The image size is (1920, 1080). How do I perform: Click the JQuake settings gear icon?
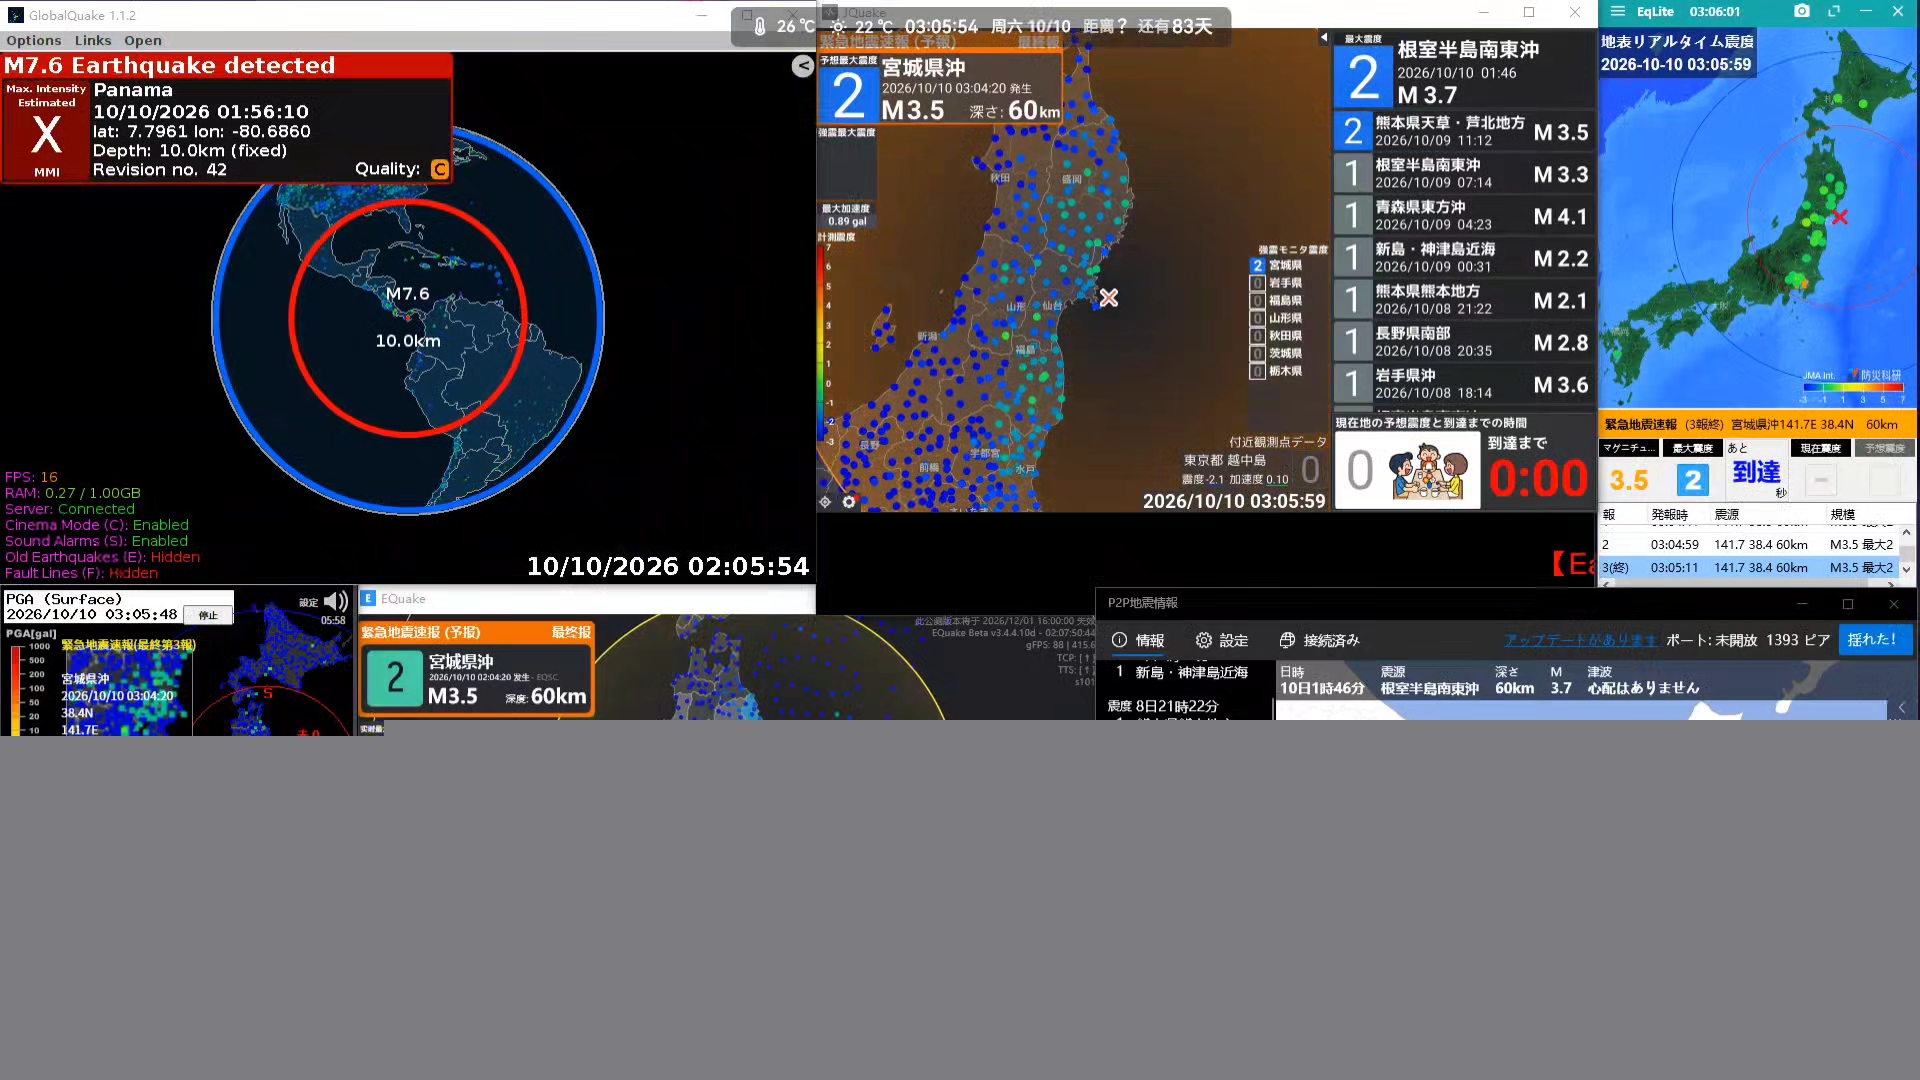[849, 502]
